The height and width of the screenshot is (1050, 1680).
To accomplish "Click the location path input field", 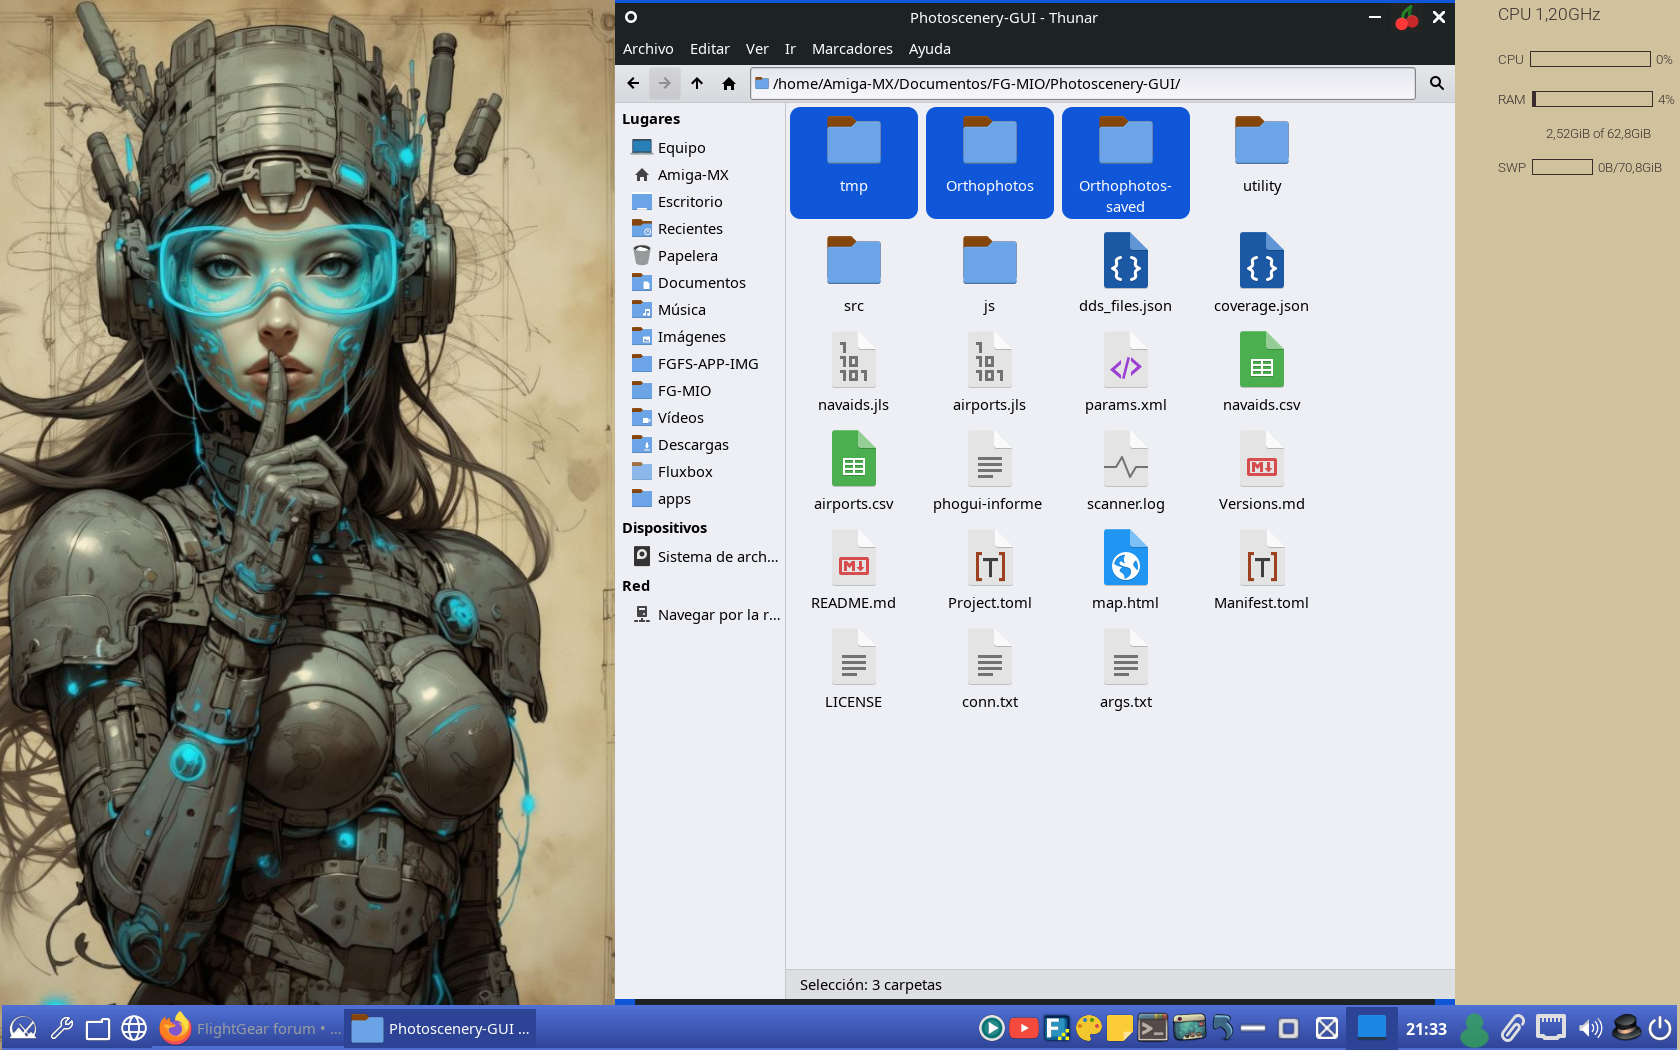I will click(x=1083, y=84).
